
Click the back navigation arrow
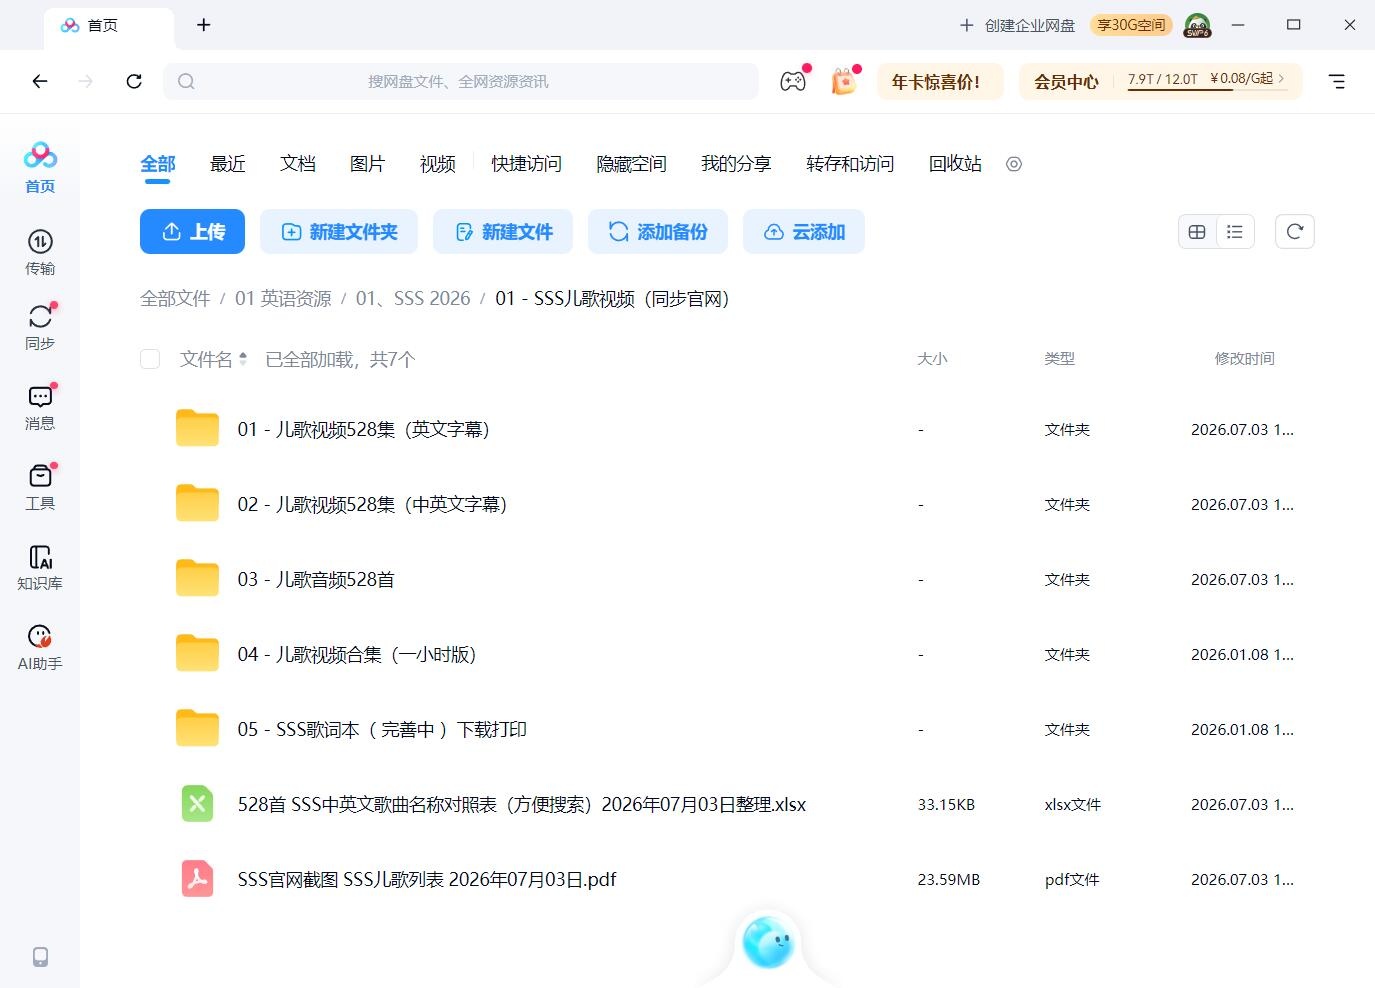[40, 81]
